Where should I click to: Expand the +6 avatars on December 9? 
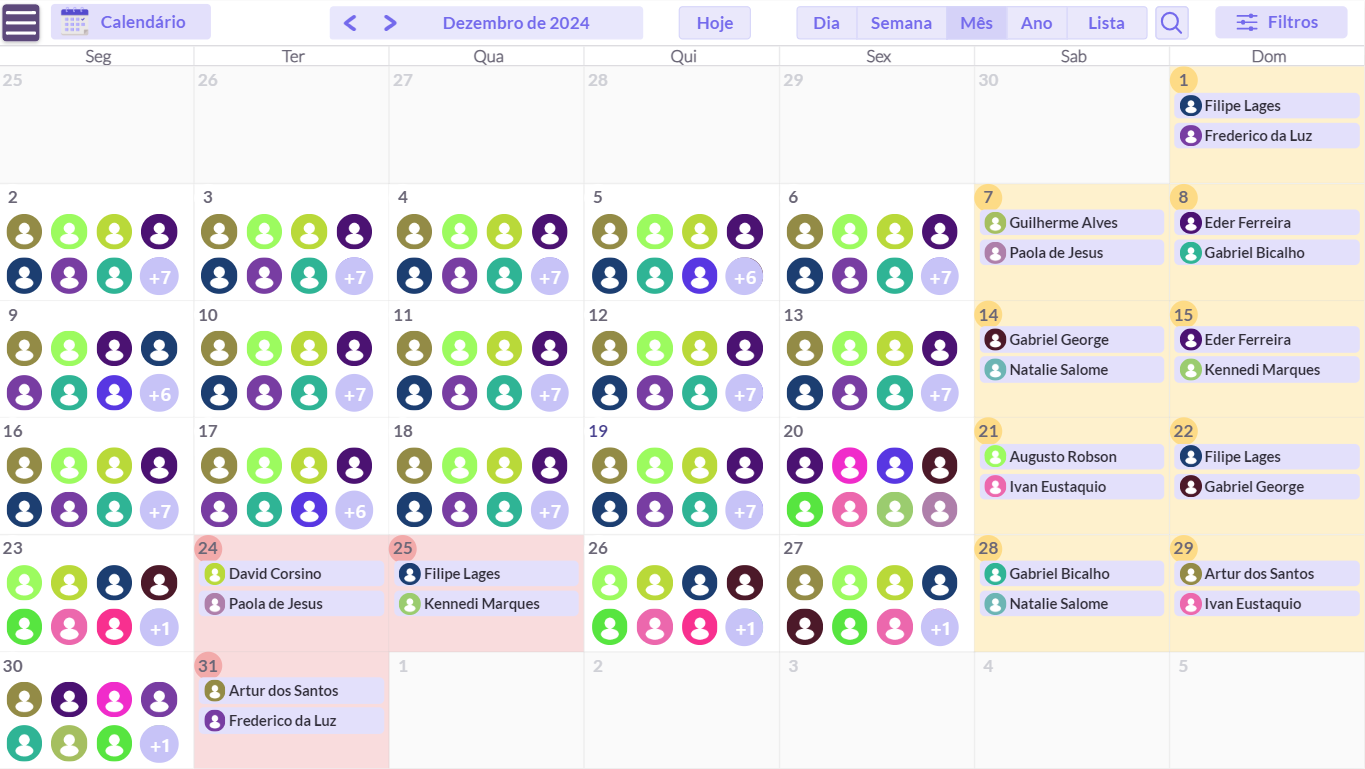160,394
